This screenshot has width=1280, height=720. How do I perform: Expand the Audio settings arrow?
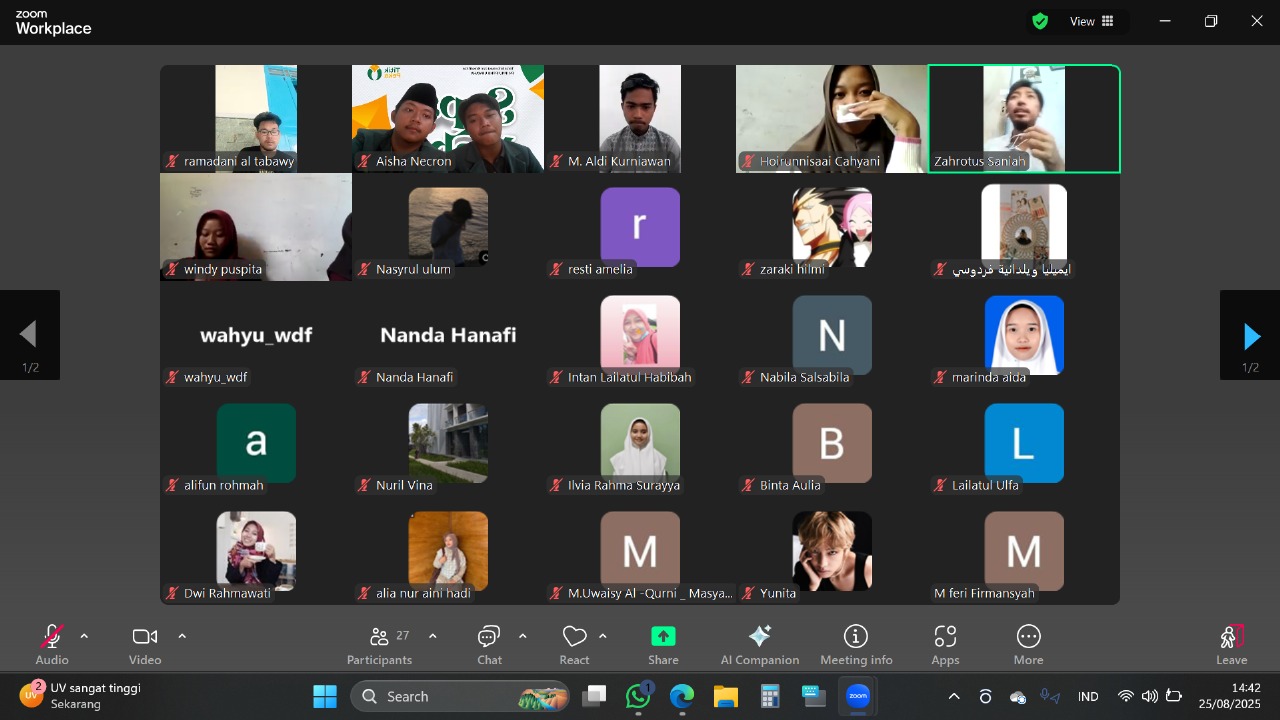tap(84, 636)
